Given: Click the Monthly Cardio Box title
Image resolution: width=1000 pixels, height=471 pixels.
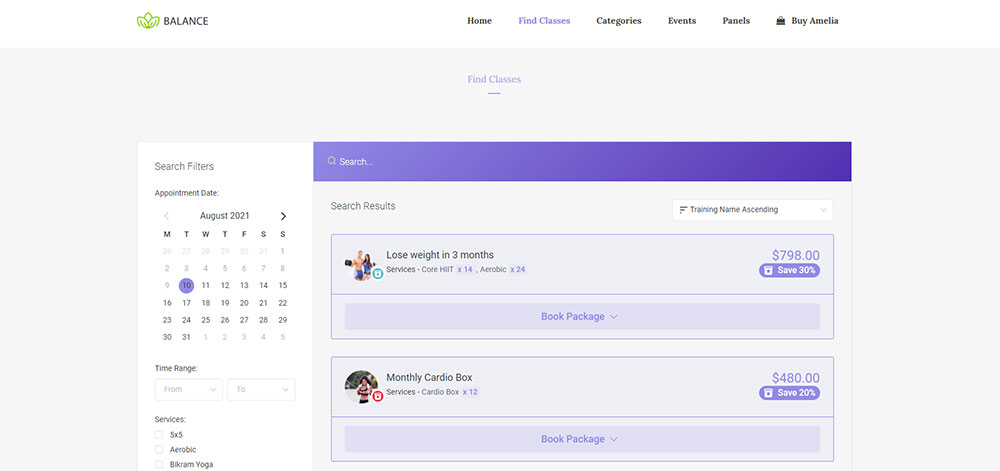Looking at the screenshot, I should click(x=429, y=377).
